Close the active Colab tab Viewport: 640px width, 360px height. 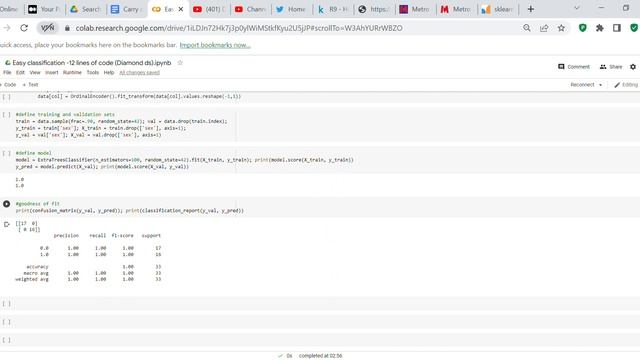[x=181, y=9]
